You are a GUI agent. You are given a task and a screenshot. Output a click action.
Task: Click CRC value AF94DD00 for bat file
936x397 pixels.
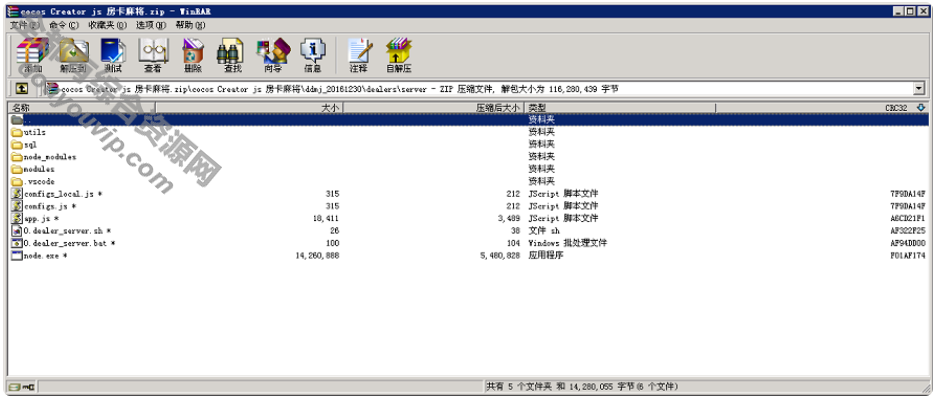908,243
